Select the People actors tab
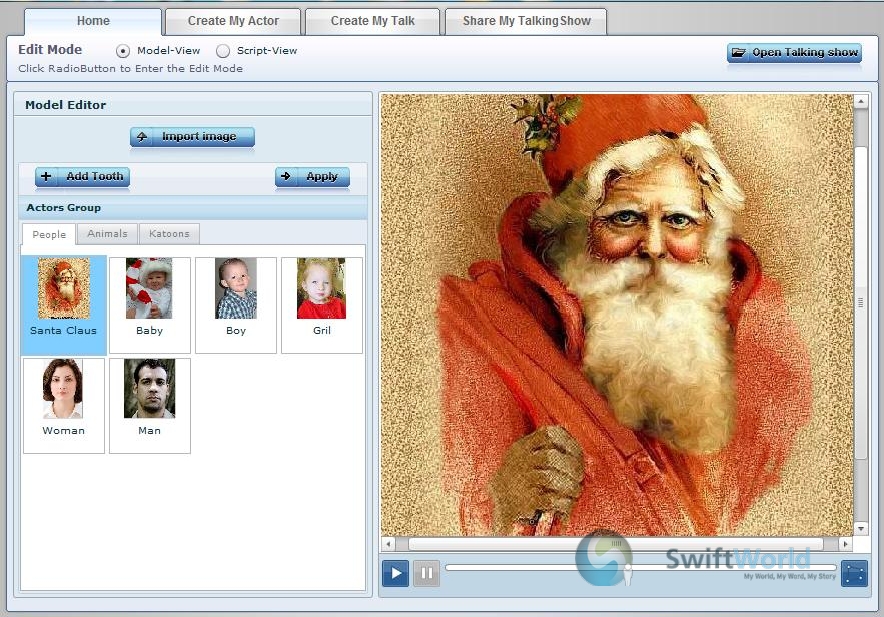The image size is (884, 617). (x=49, y=234)
